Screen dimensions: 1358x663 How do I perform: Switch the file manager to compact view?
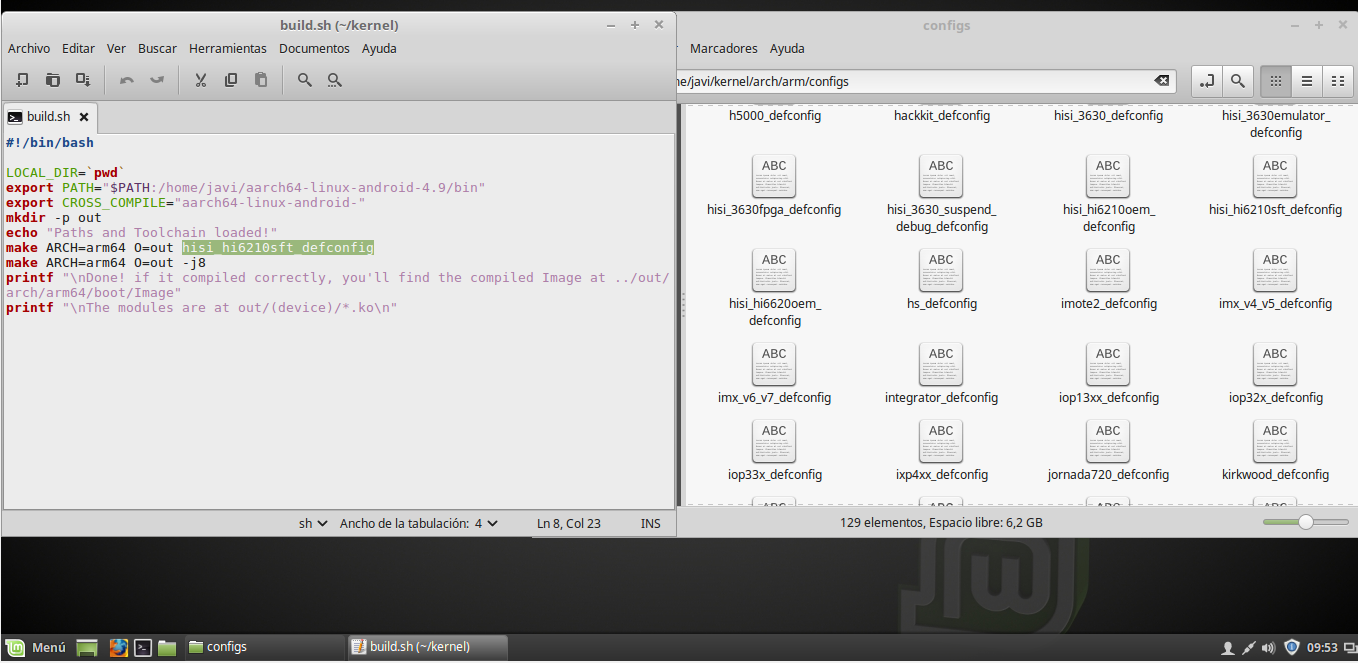coord(1337,81)
